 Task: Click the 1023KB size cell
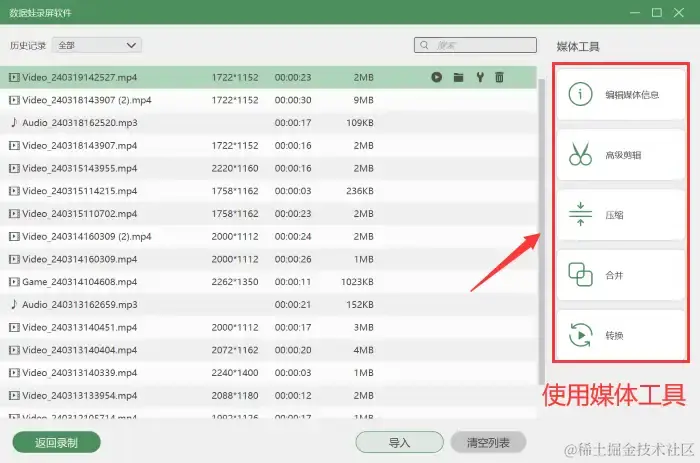(357, 282)
